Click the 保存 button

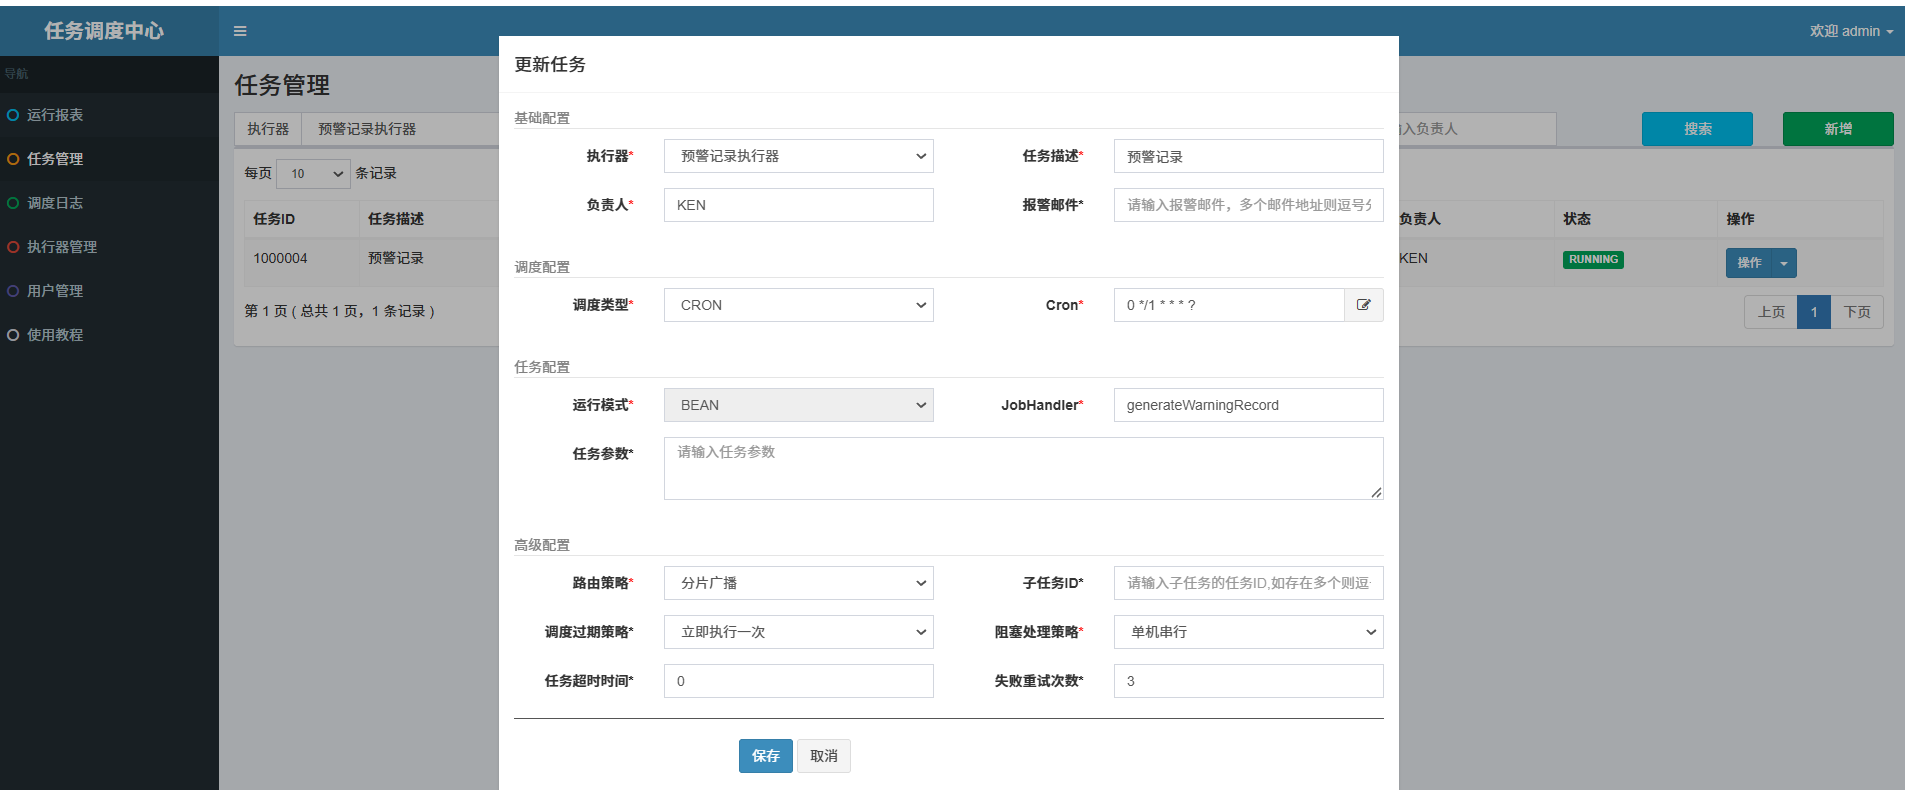(766, 756)
